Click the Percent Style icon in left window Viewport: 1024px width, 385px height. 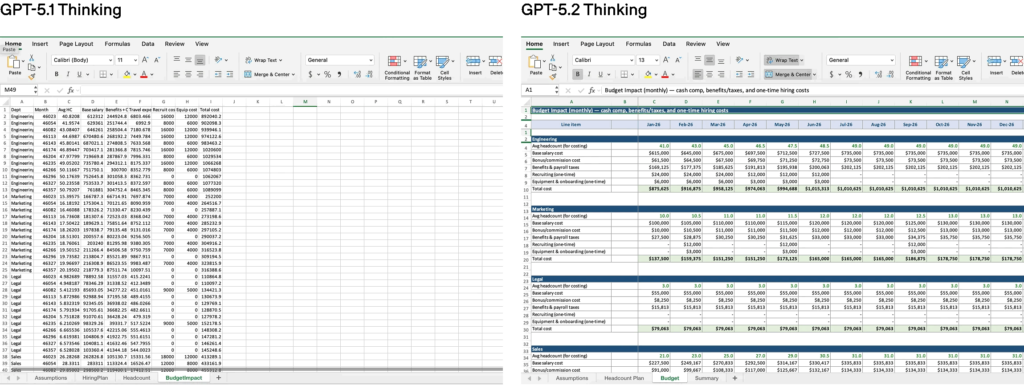click(x=327, y=74)
